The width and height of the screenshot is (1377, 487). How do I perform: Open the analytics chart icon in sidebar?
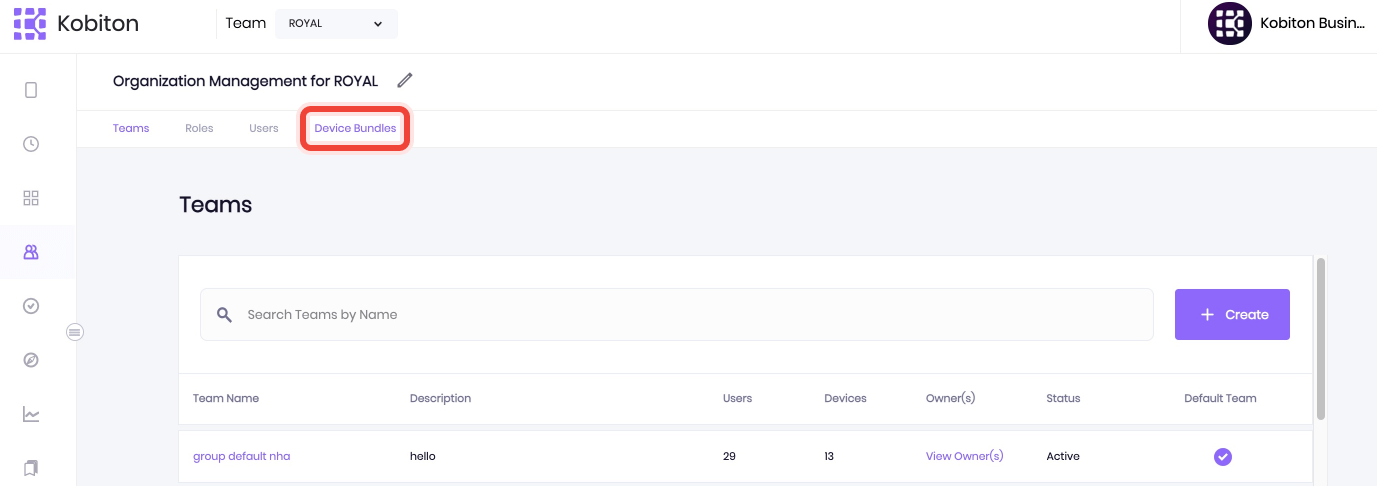click(x=31, y=414)
